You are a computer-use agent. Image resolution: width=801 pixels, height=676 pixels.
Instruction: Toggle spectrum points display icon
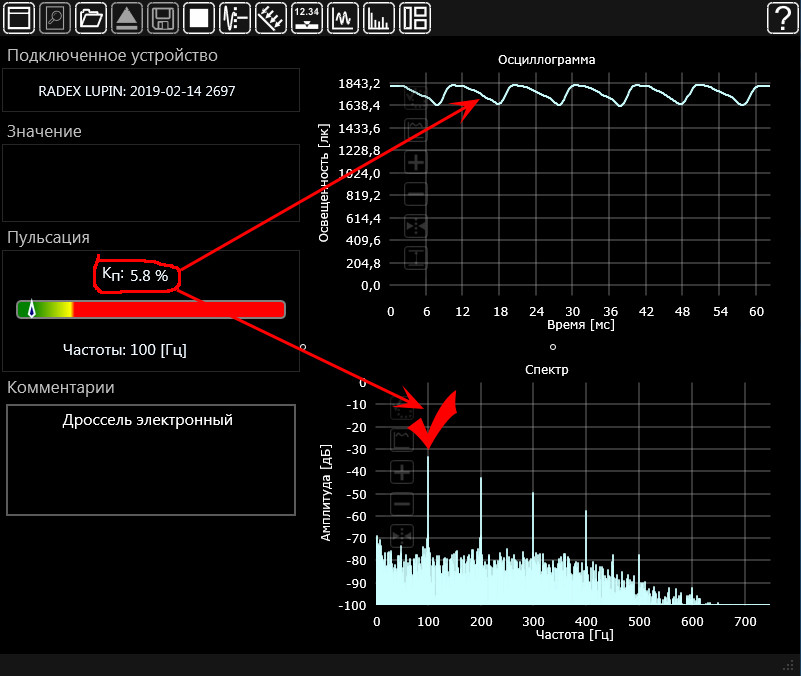(402, 410)
